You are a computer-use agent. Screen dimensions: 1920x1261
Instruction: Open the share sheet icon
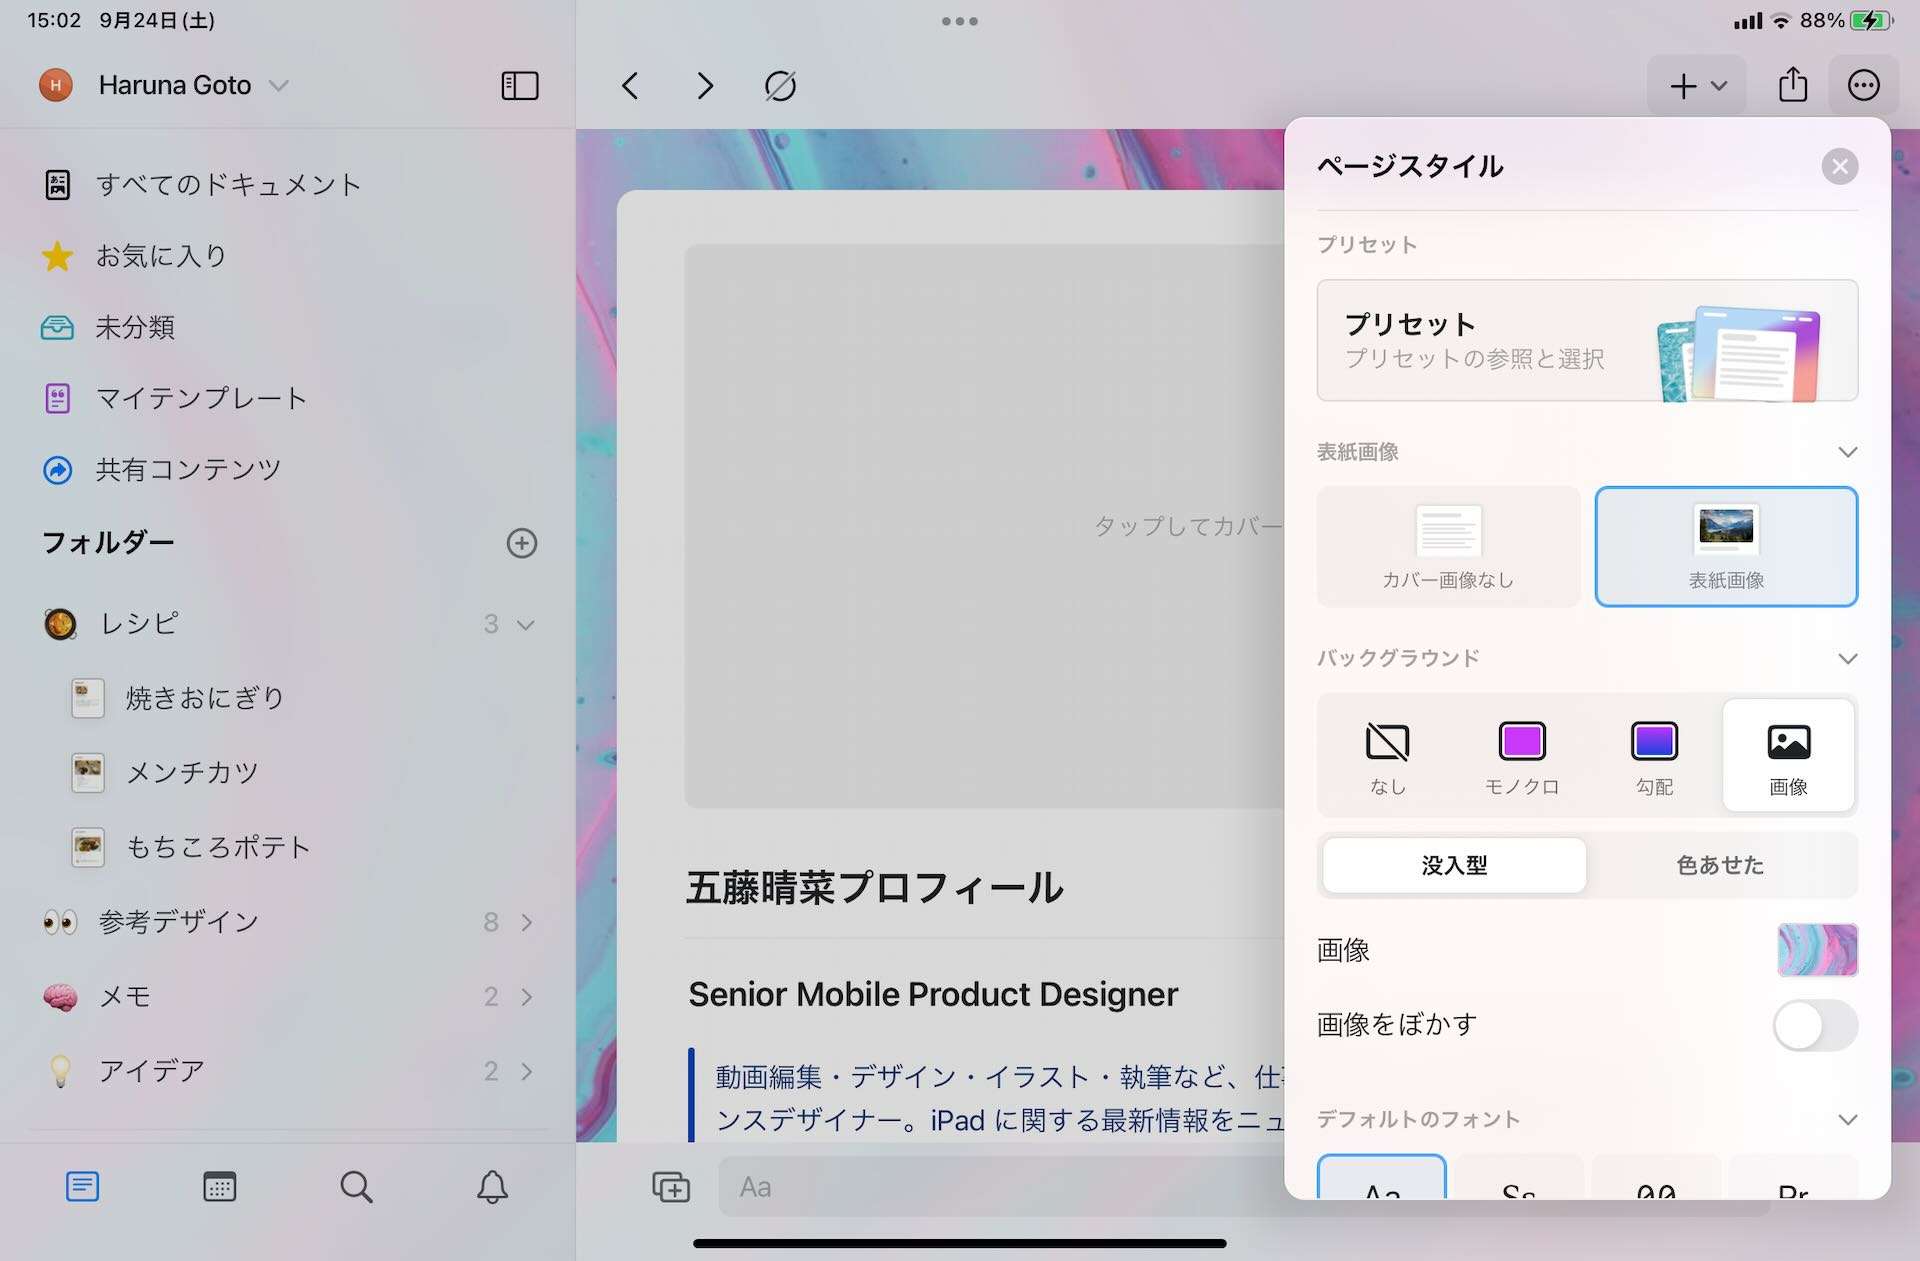(x=1793, y=85)
